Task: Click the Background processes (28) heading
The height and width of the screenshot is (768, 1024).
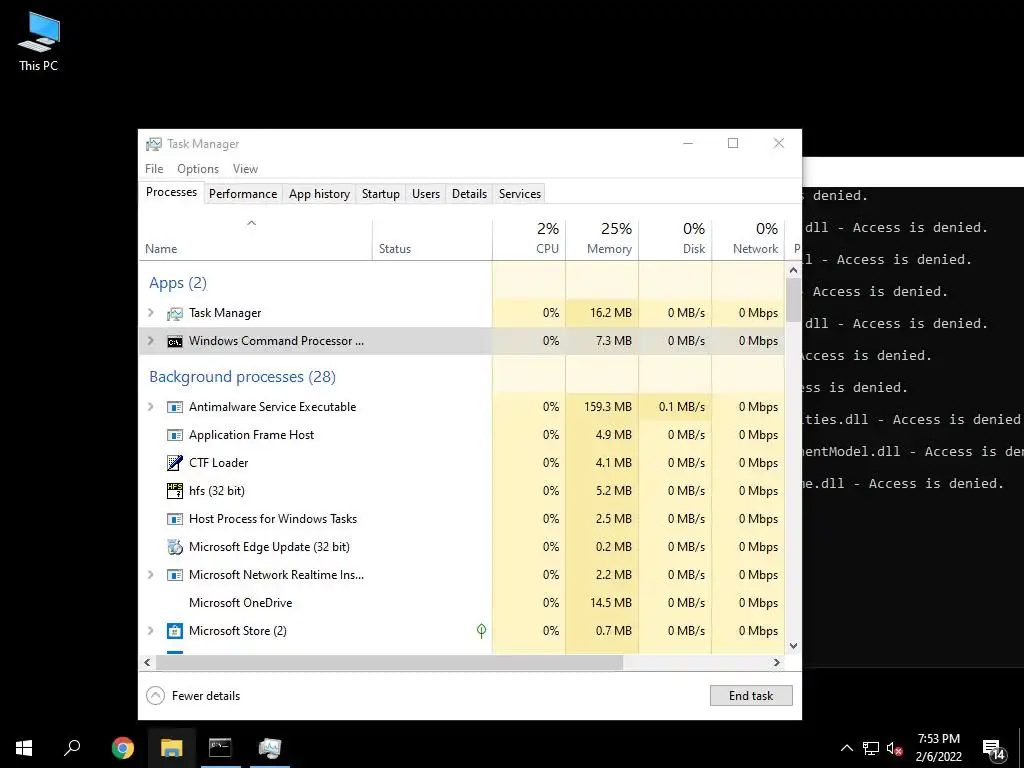Action: (x=242, y=377)
